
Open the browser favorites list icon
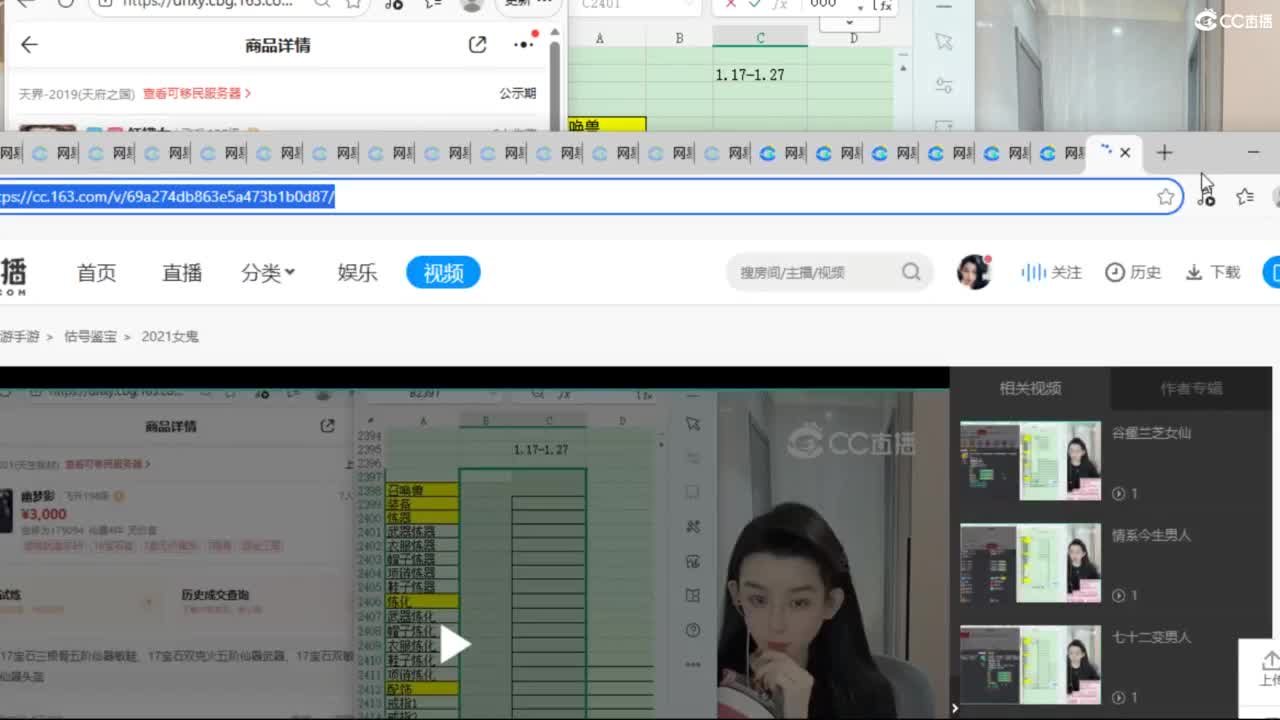coord(1245,197)
